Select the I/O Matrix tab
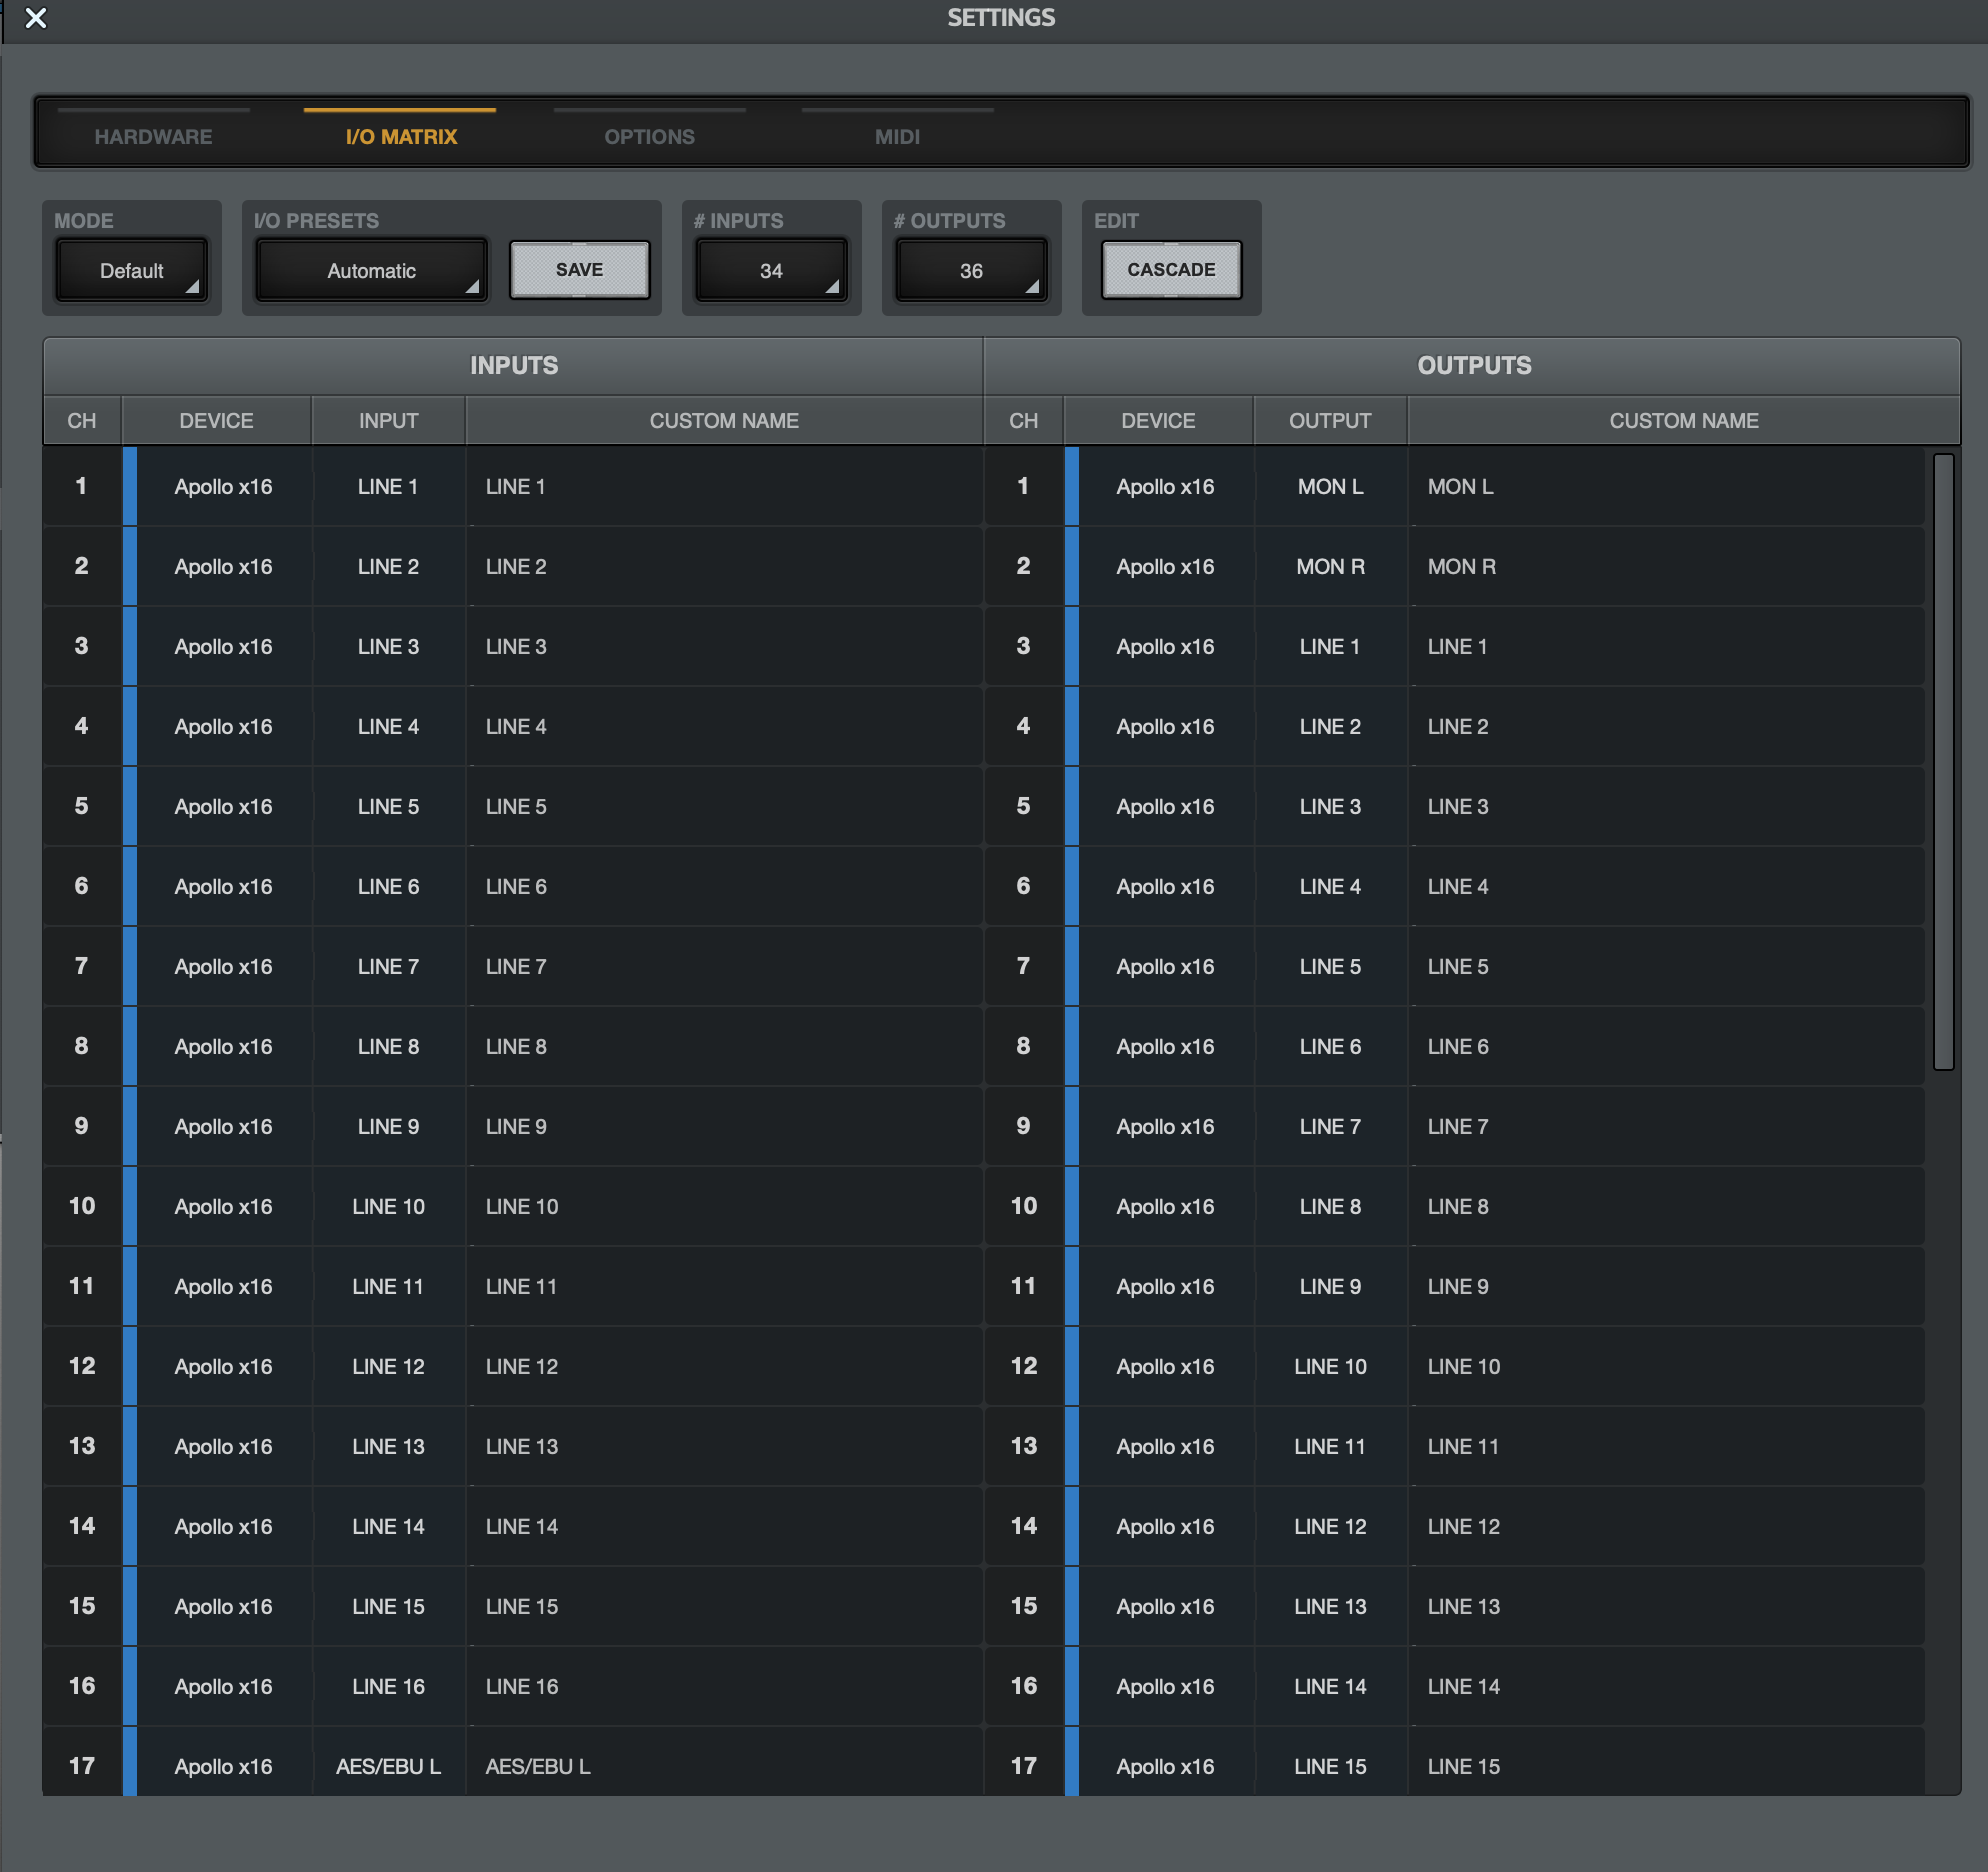 (401, 137)
